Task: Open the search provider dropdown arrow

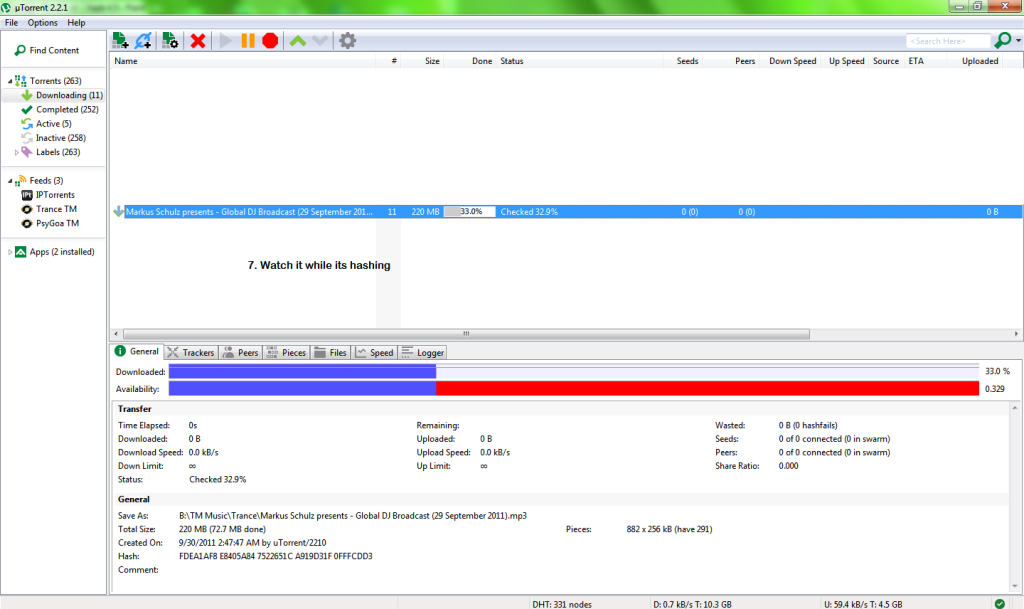Action: pos(1018,40)
